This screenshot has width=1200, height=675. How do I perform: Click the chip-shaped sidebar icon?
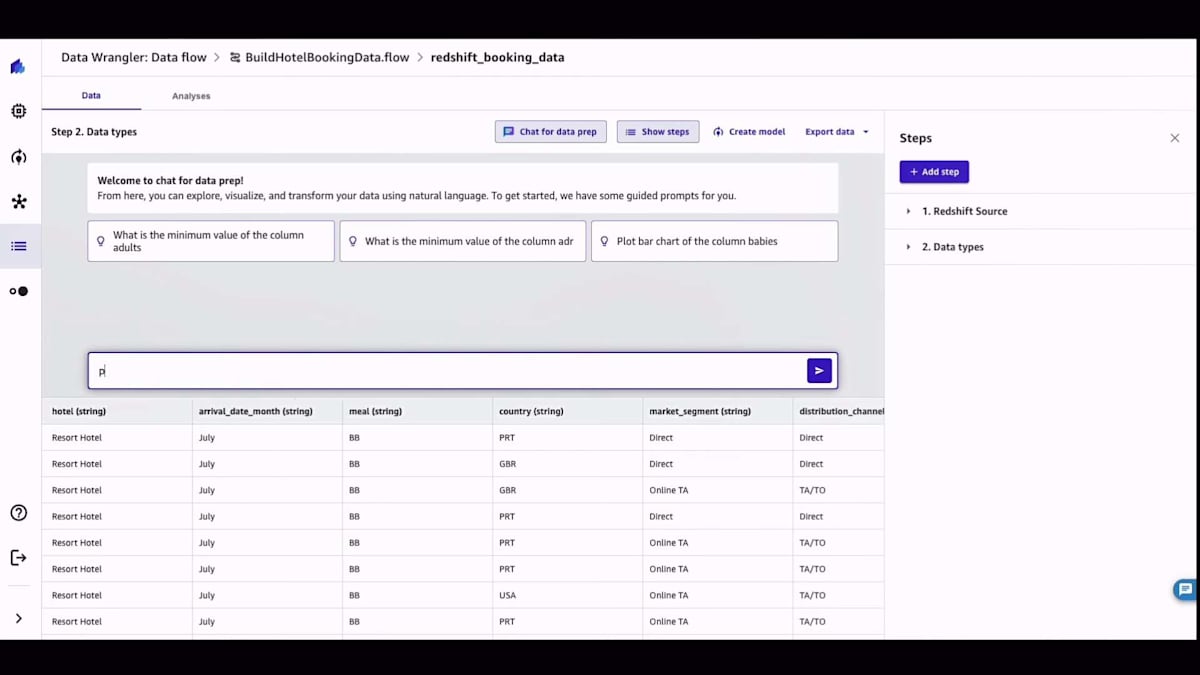coord(18,111)
